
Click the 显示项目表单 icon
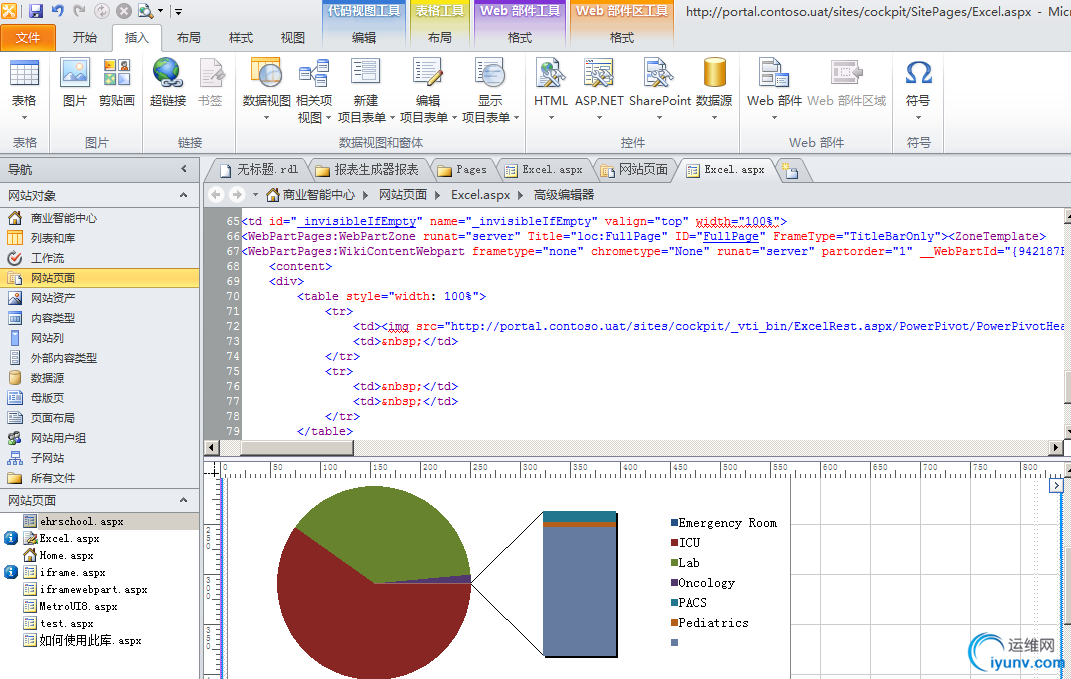pyautogui.click(x=490, y=74)
